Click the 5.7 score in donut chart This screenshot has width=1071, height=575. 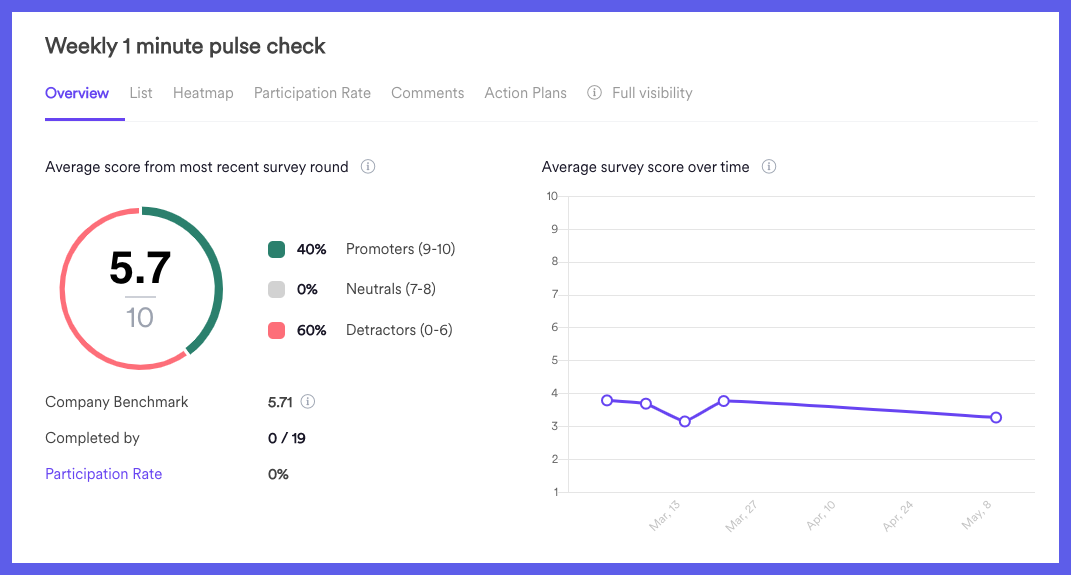(140, 268)
